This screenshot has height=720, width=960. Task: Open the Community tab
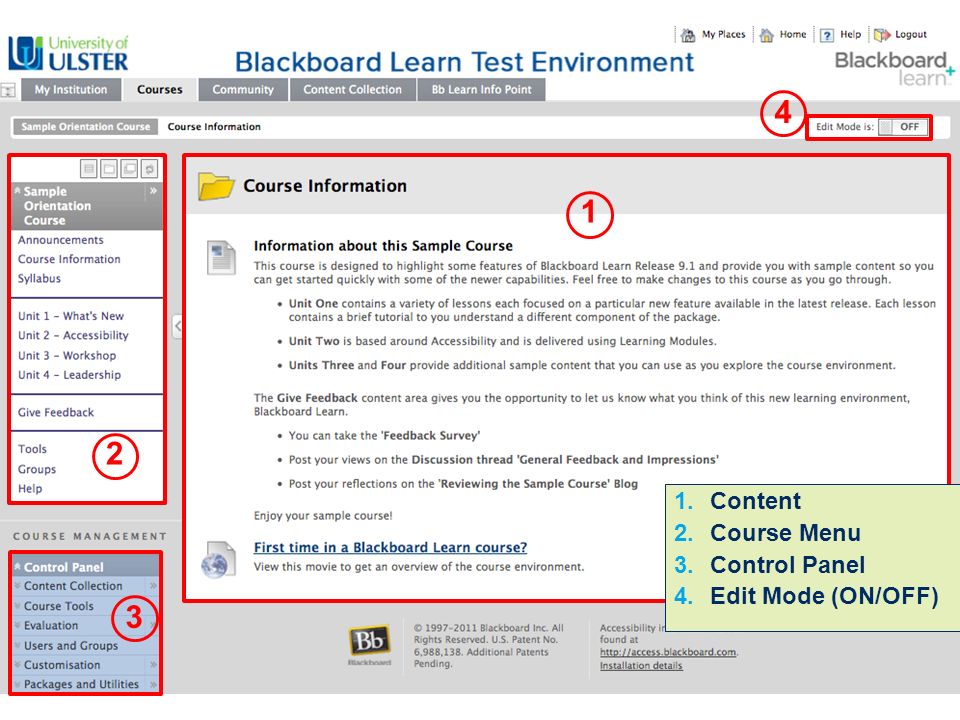243,89
